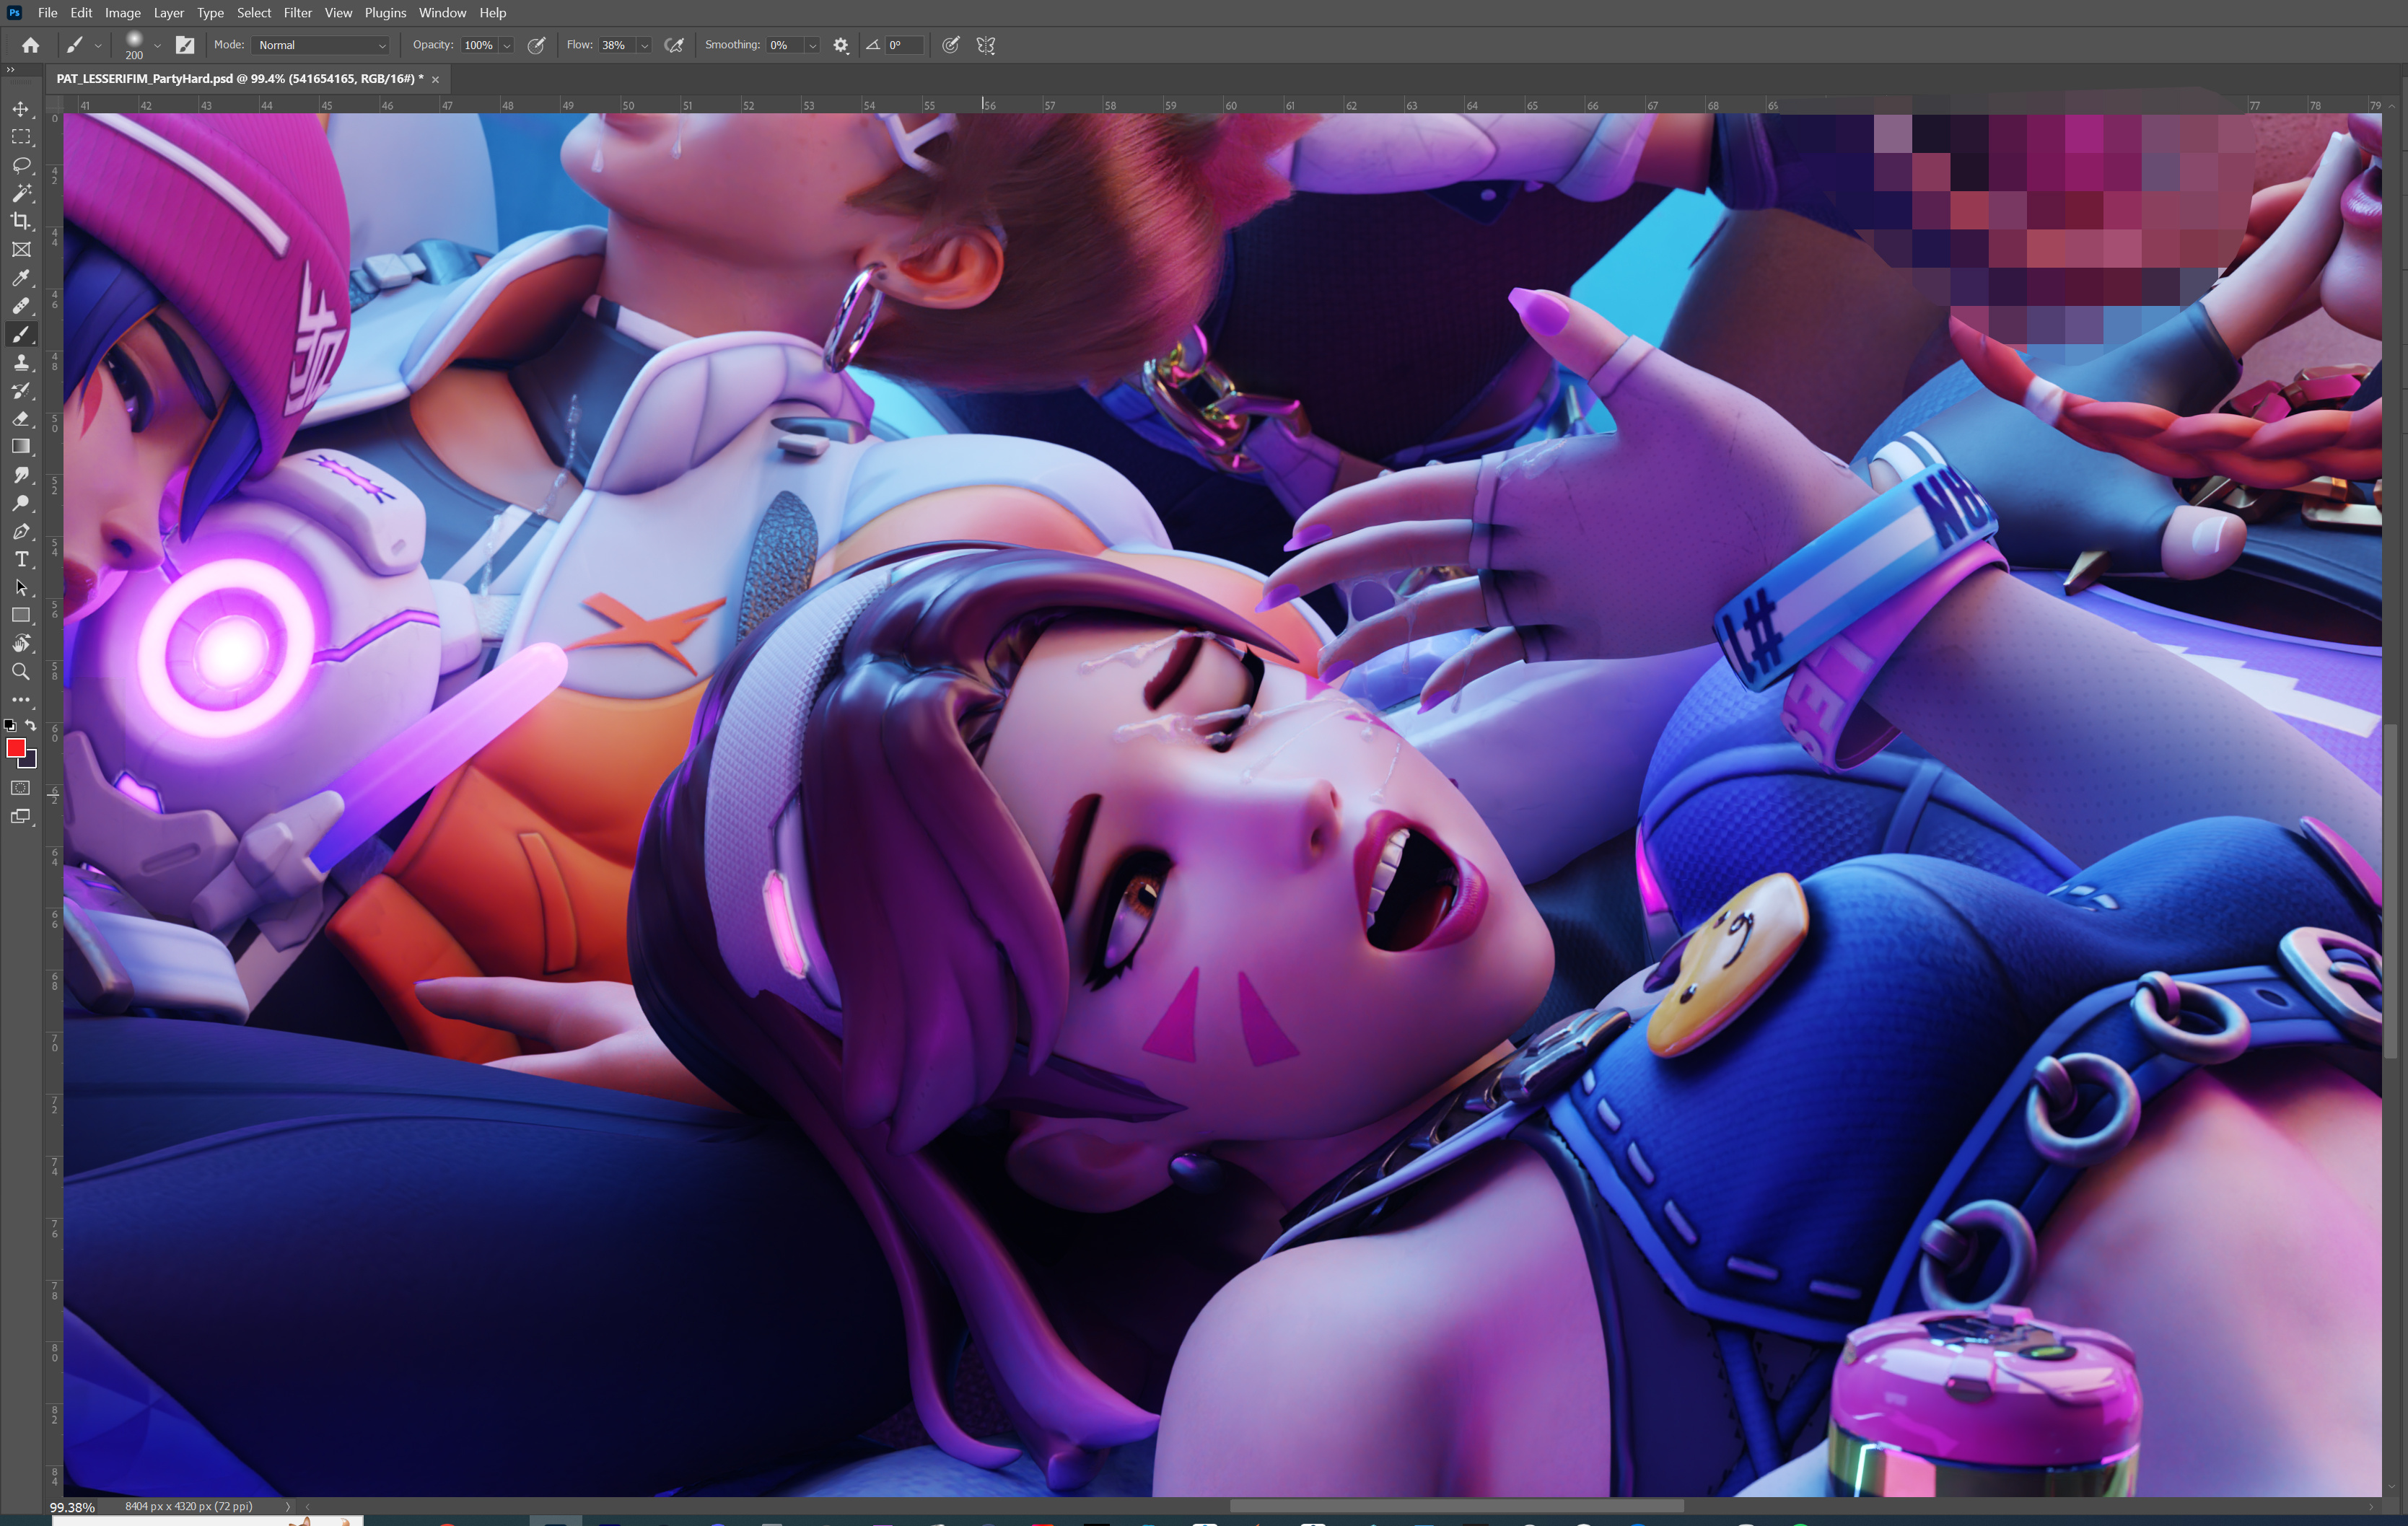
Task: Expand the Flow slider dropdown arrow
Action: pos(644,45)
